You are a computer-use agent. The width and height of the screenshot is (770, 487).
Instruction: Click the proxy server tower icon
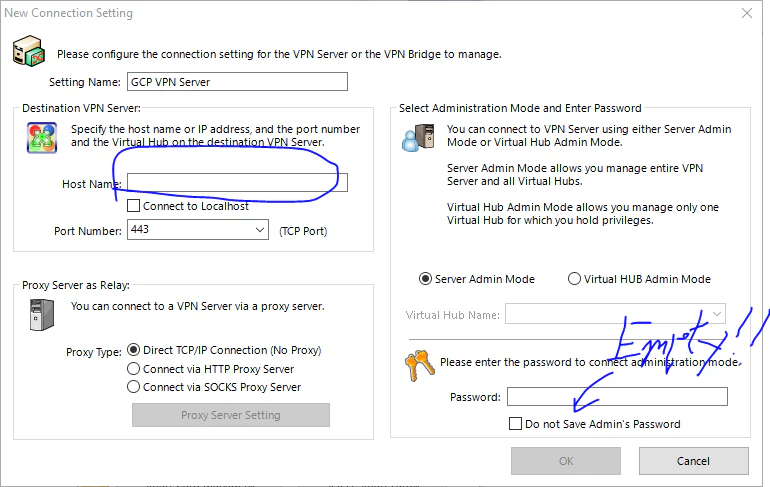coord(42,315)
